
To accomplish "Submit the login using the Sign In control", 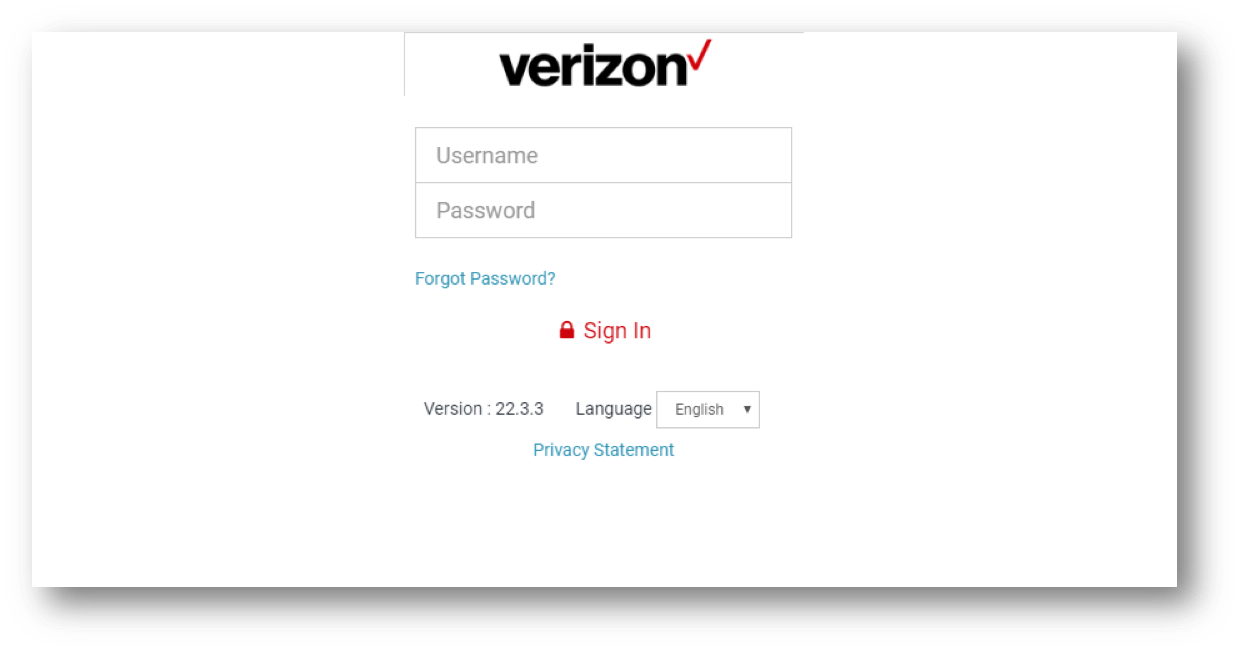I will coord(605,331).
